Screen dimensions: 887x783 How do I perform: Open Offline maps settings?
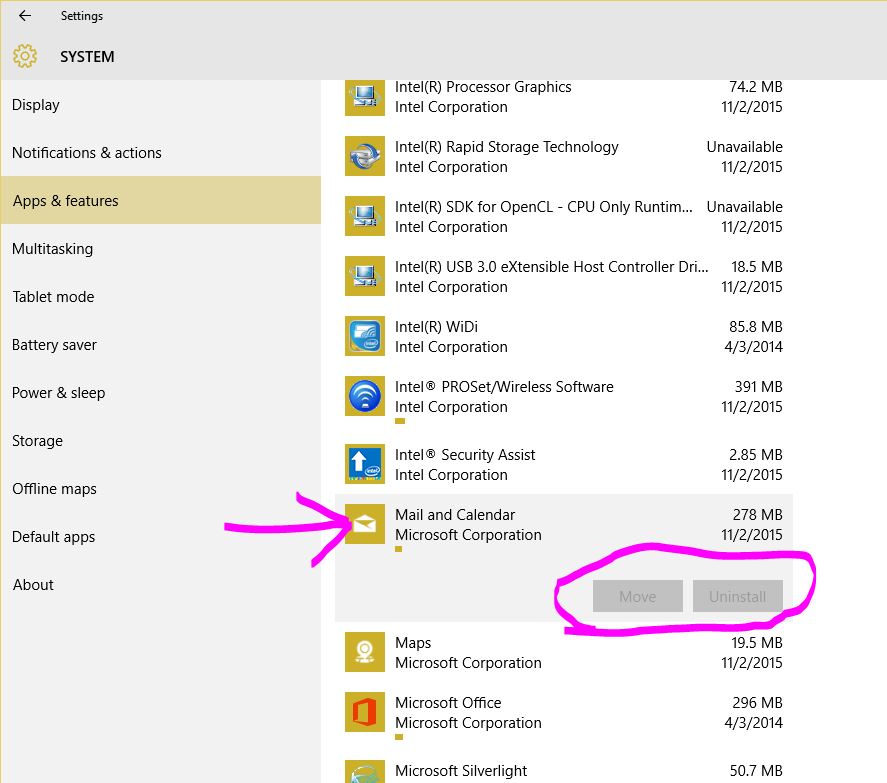(x=161, y=489)
